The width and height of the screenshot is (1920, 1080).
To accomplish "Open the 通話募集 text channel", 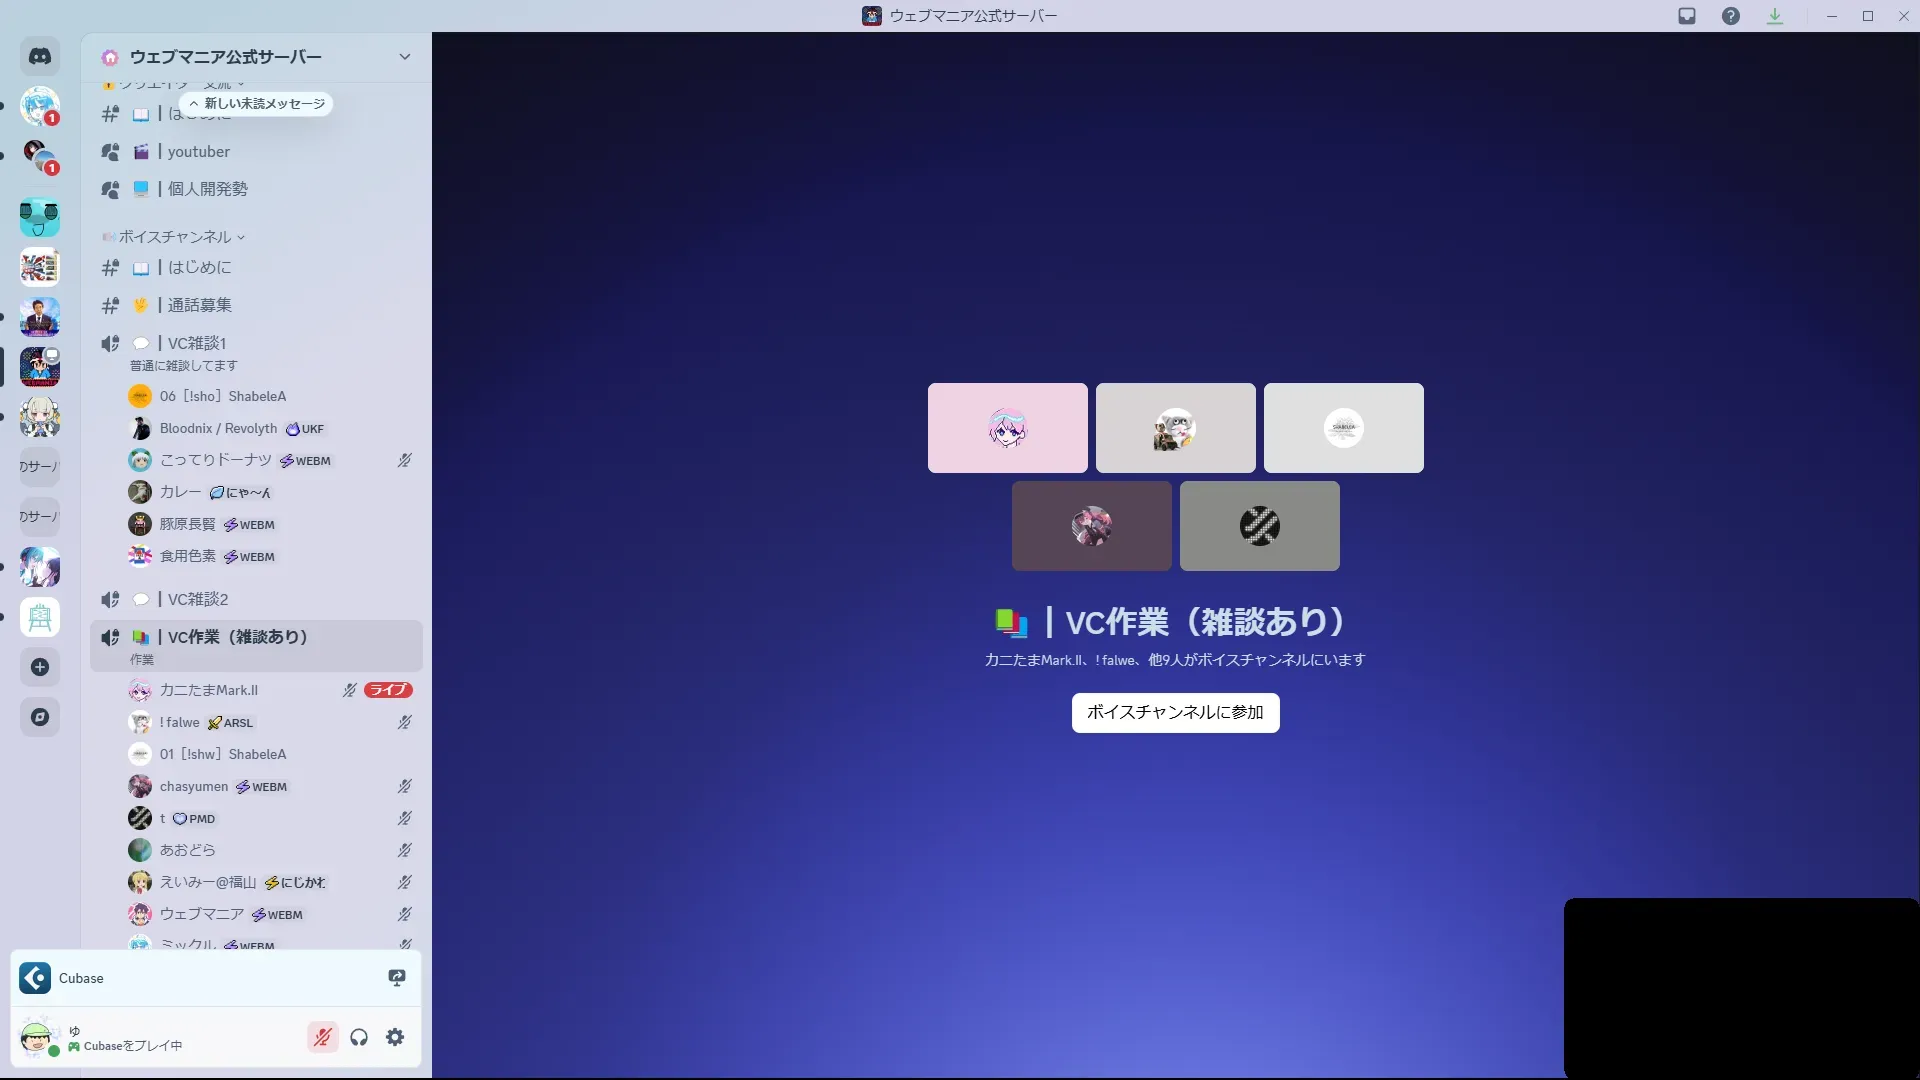I will point(200,305).
